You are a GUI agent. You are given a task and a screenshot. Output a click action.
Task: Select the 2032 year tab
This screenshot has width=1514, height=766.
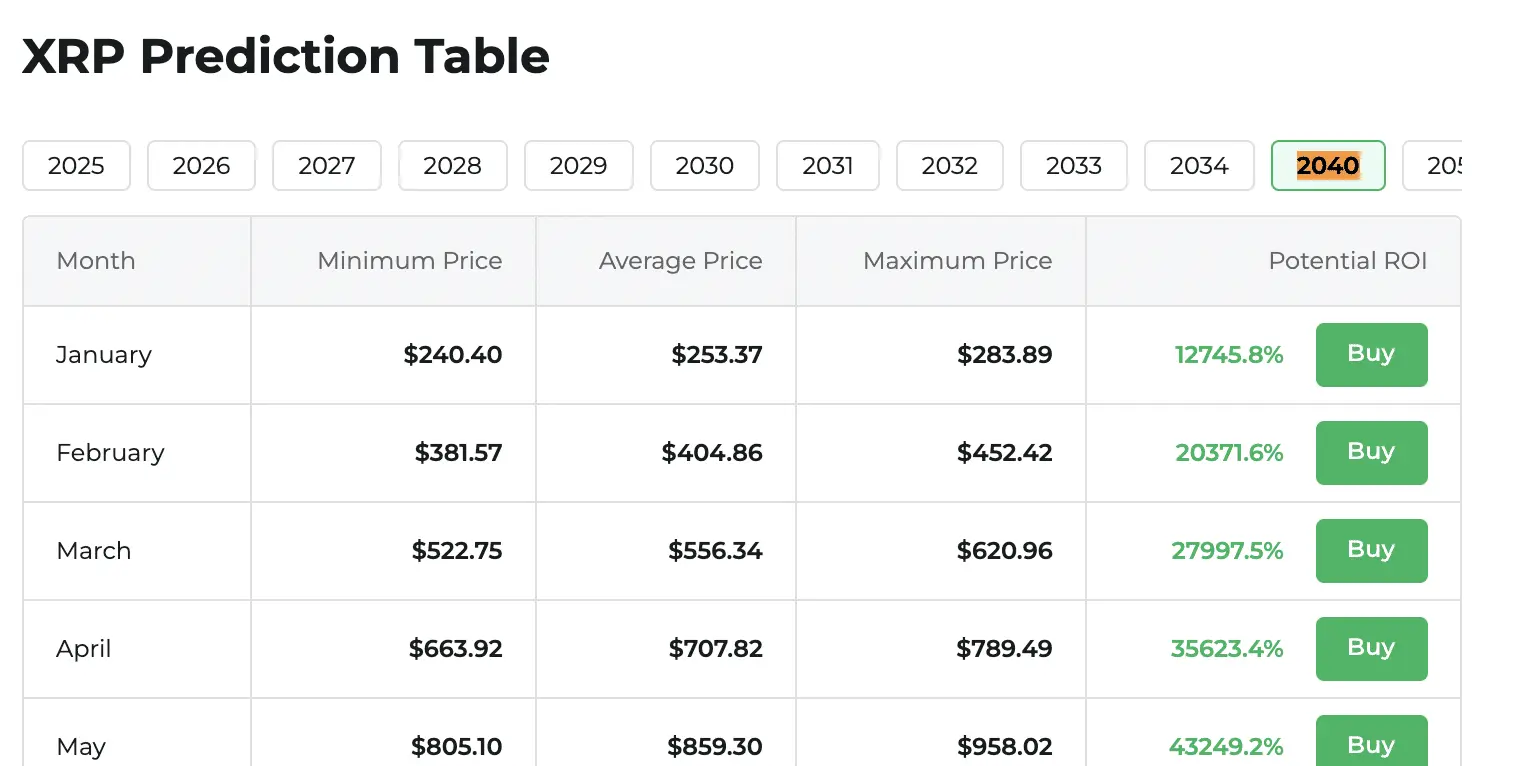point(950,166)
